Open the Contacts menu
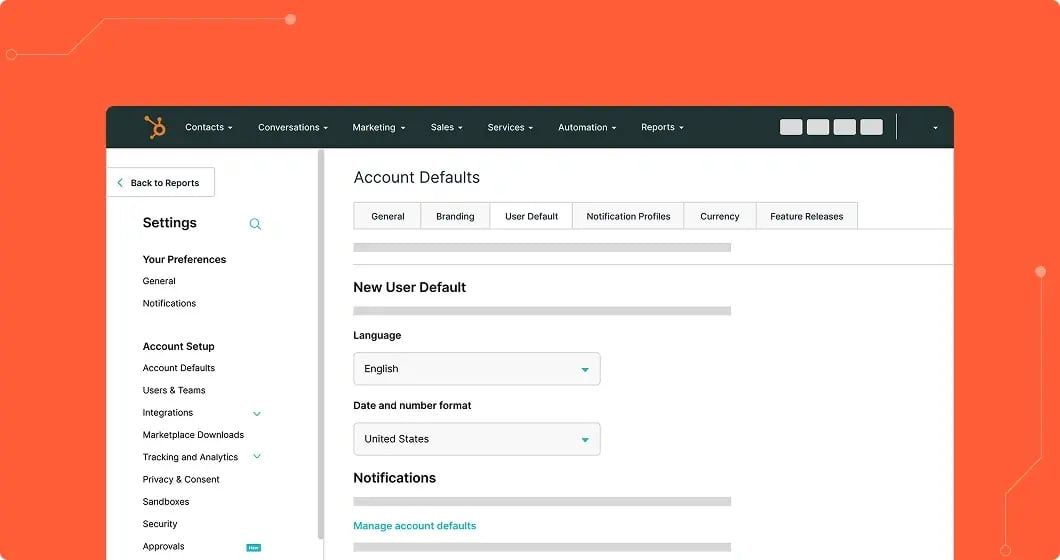This screenshot has width=1060, height=560. pos(208,128)
